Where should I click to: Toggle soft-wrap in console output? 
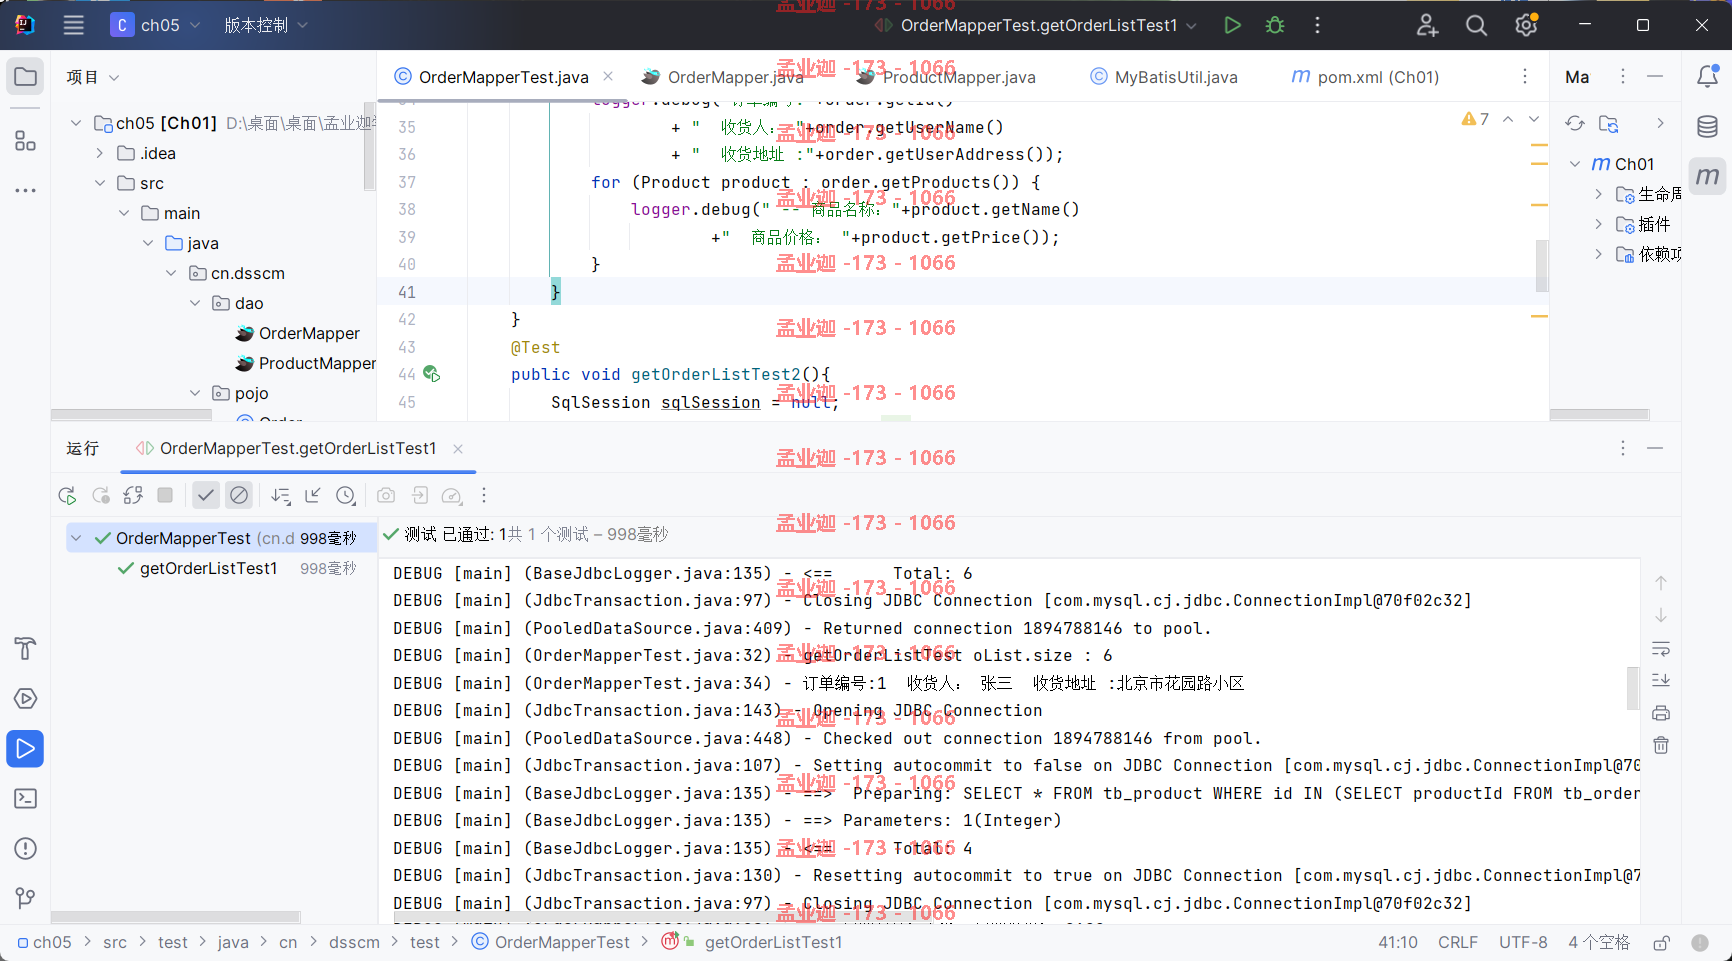click(1661, 649)
